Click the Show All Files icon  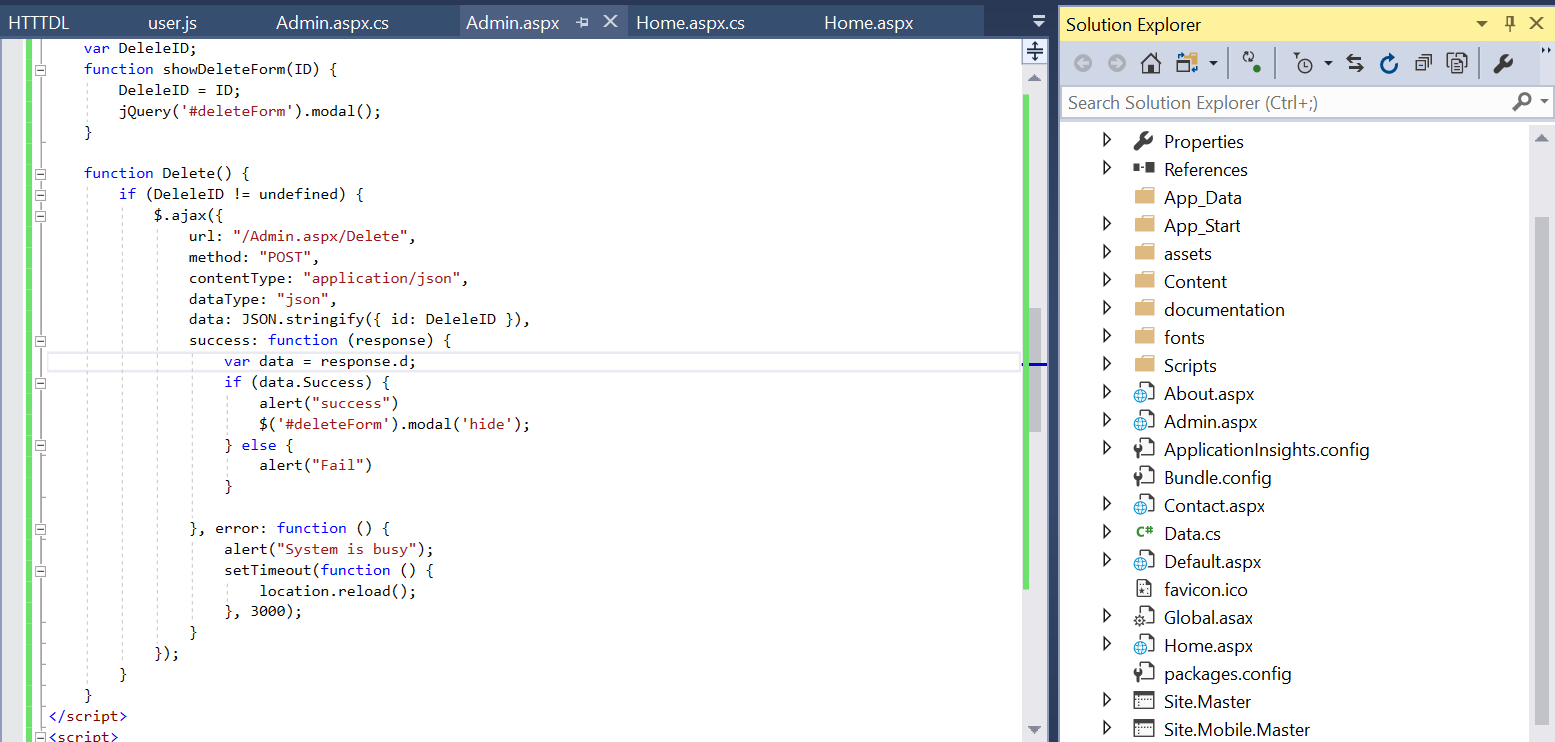pyautogui.click(x=1457, y=64)
